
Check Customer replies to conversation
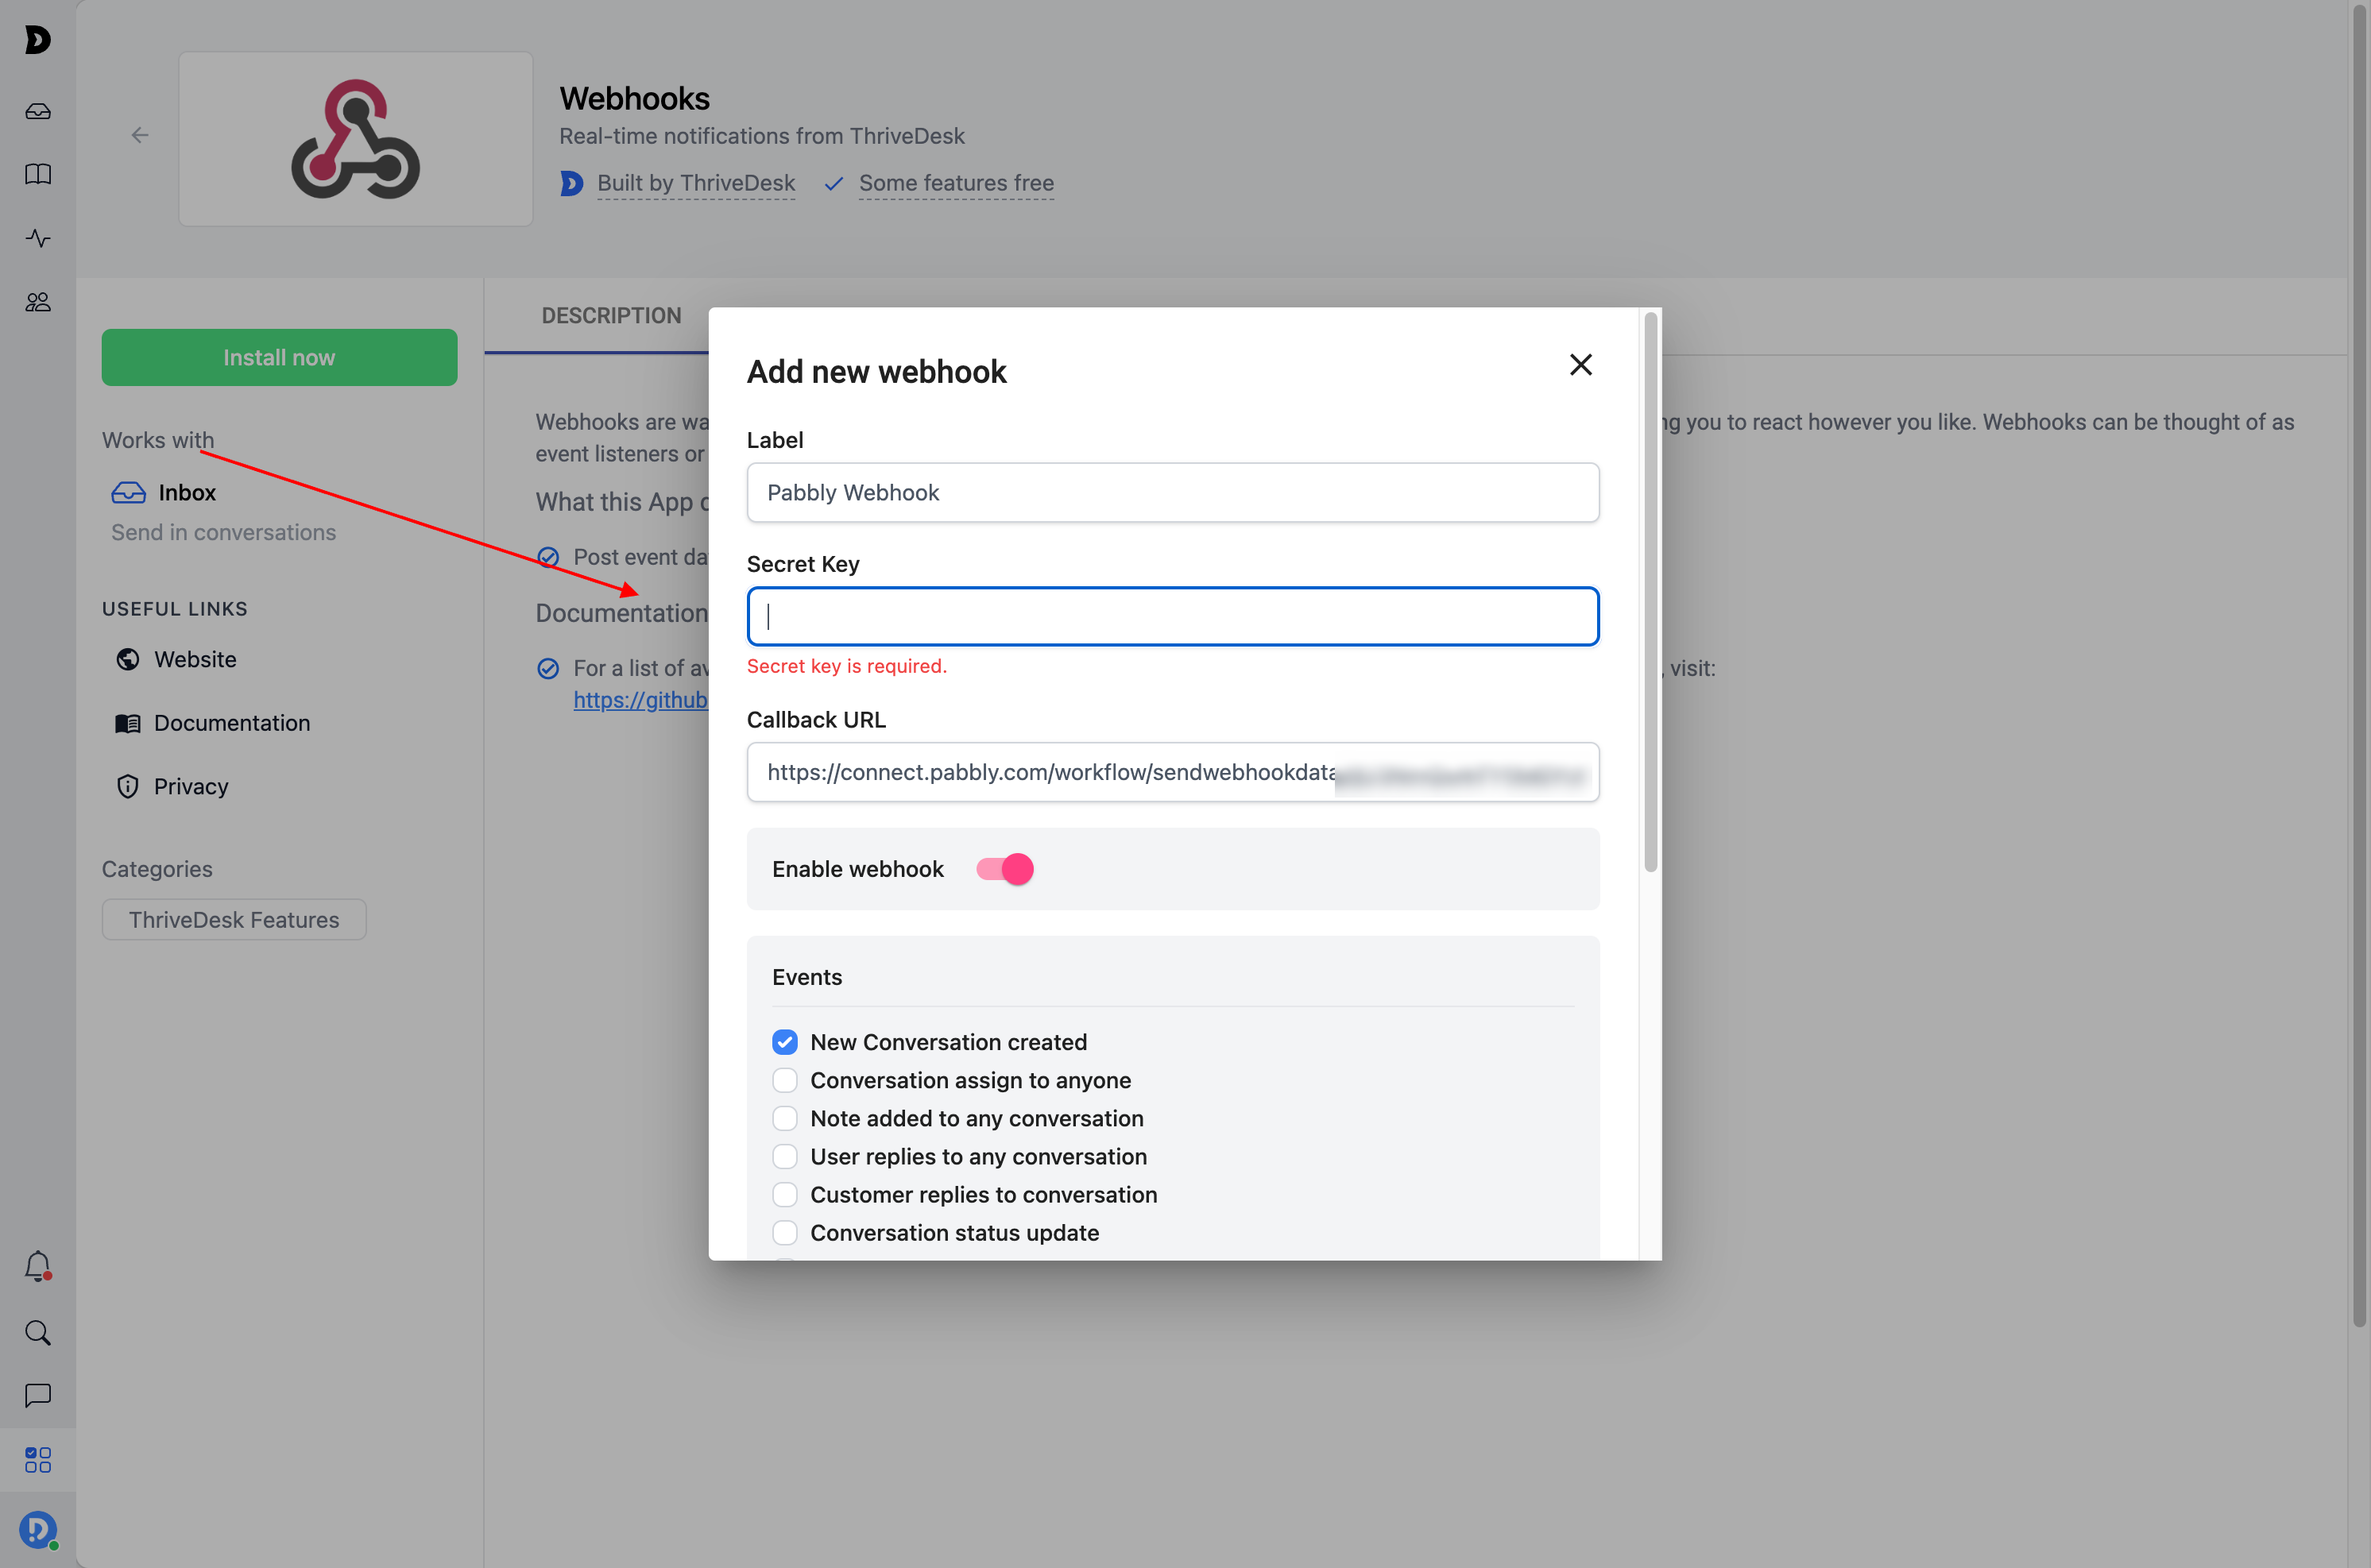785,1194
